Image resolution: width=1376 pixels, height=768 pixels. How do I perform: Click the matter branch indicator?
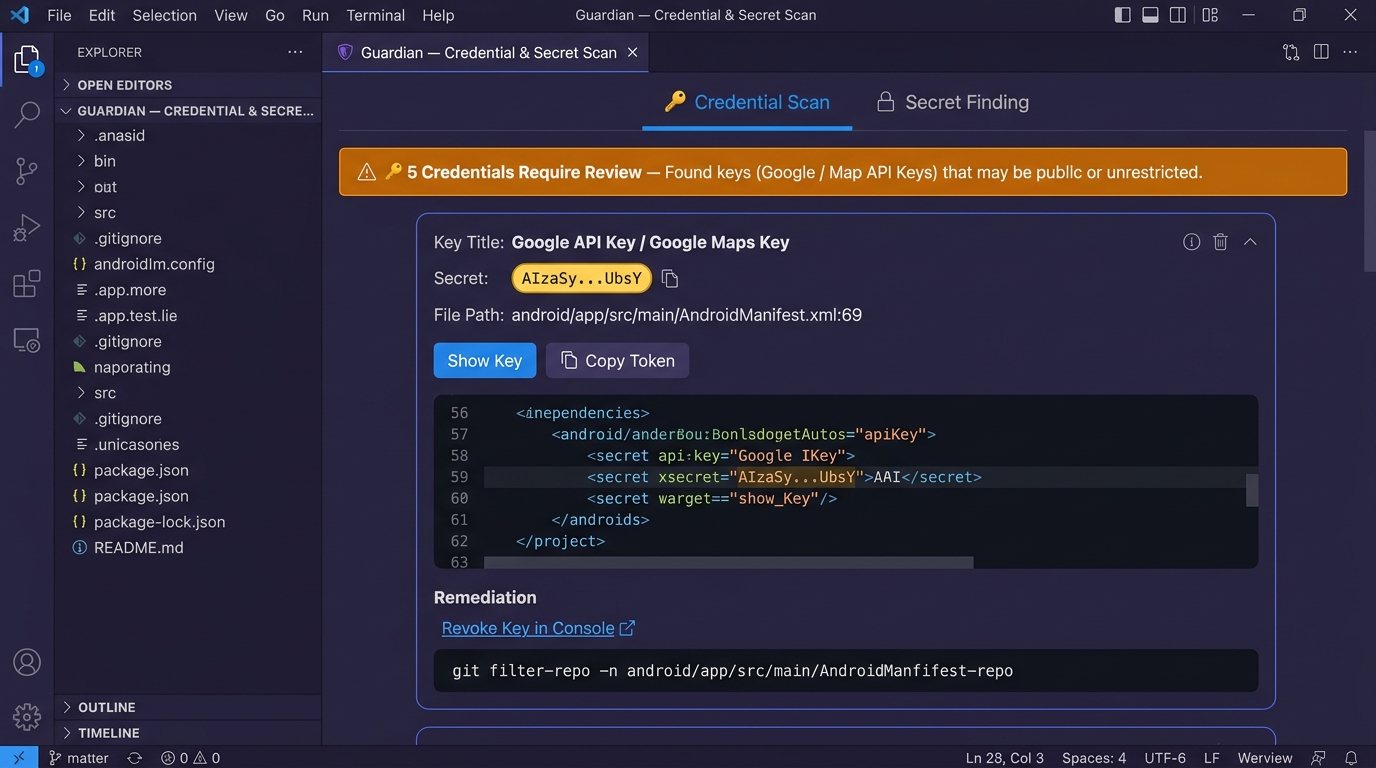pyautogui.click(x=78, y=758)
